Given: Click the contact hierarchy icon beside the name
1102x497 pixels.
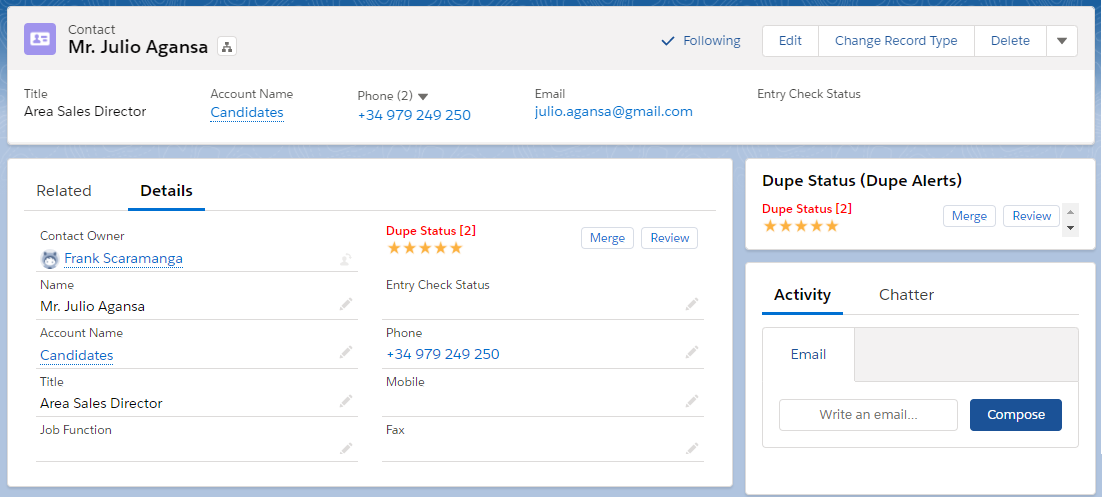Looking at the screenshot, I should pos(227,47).
